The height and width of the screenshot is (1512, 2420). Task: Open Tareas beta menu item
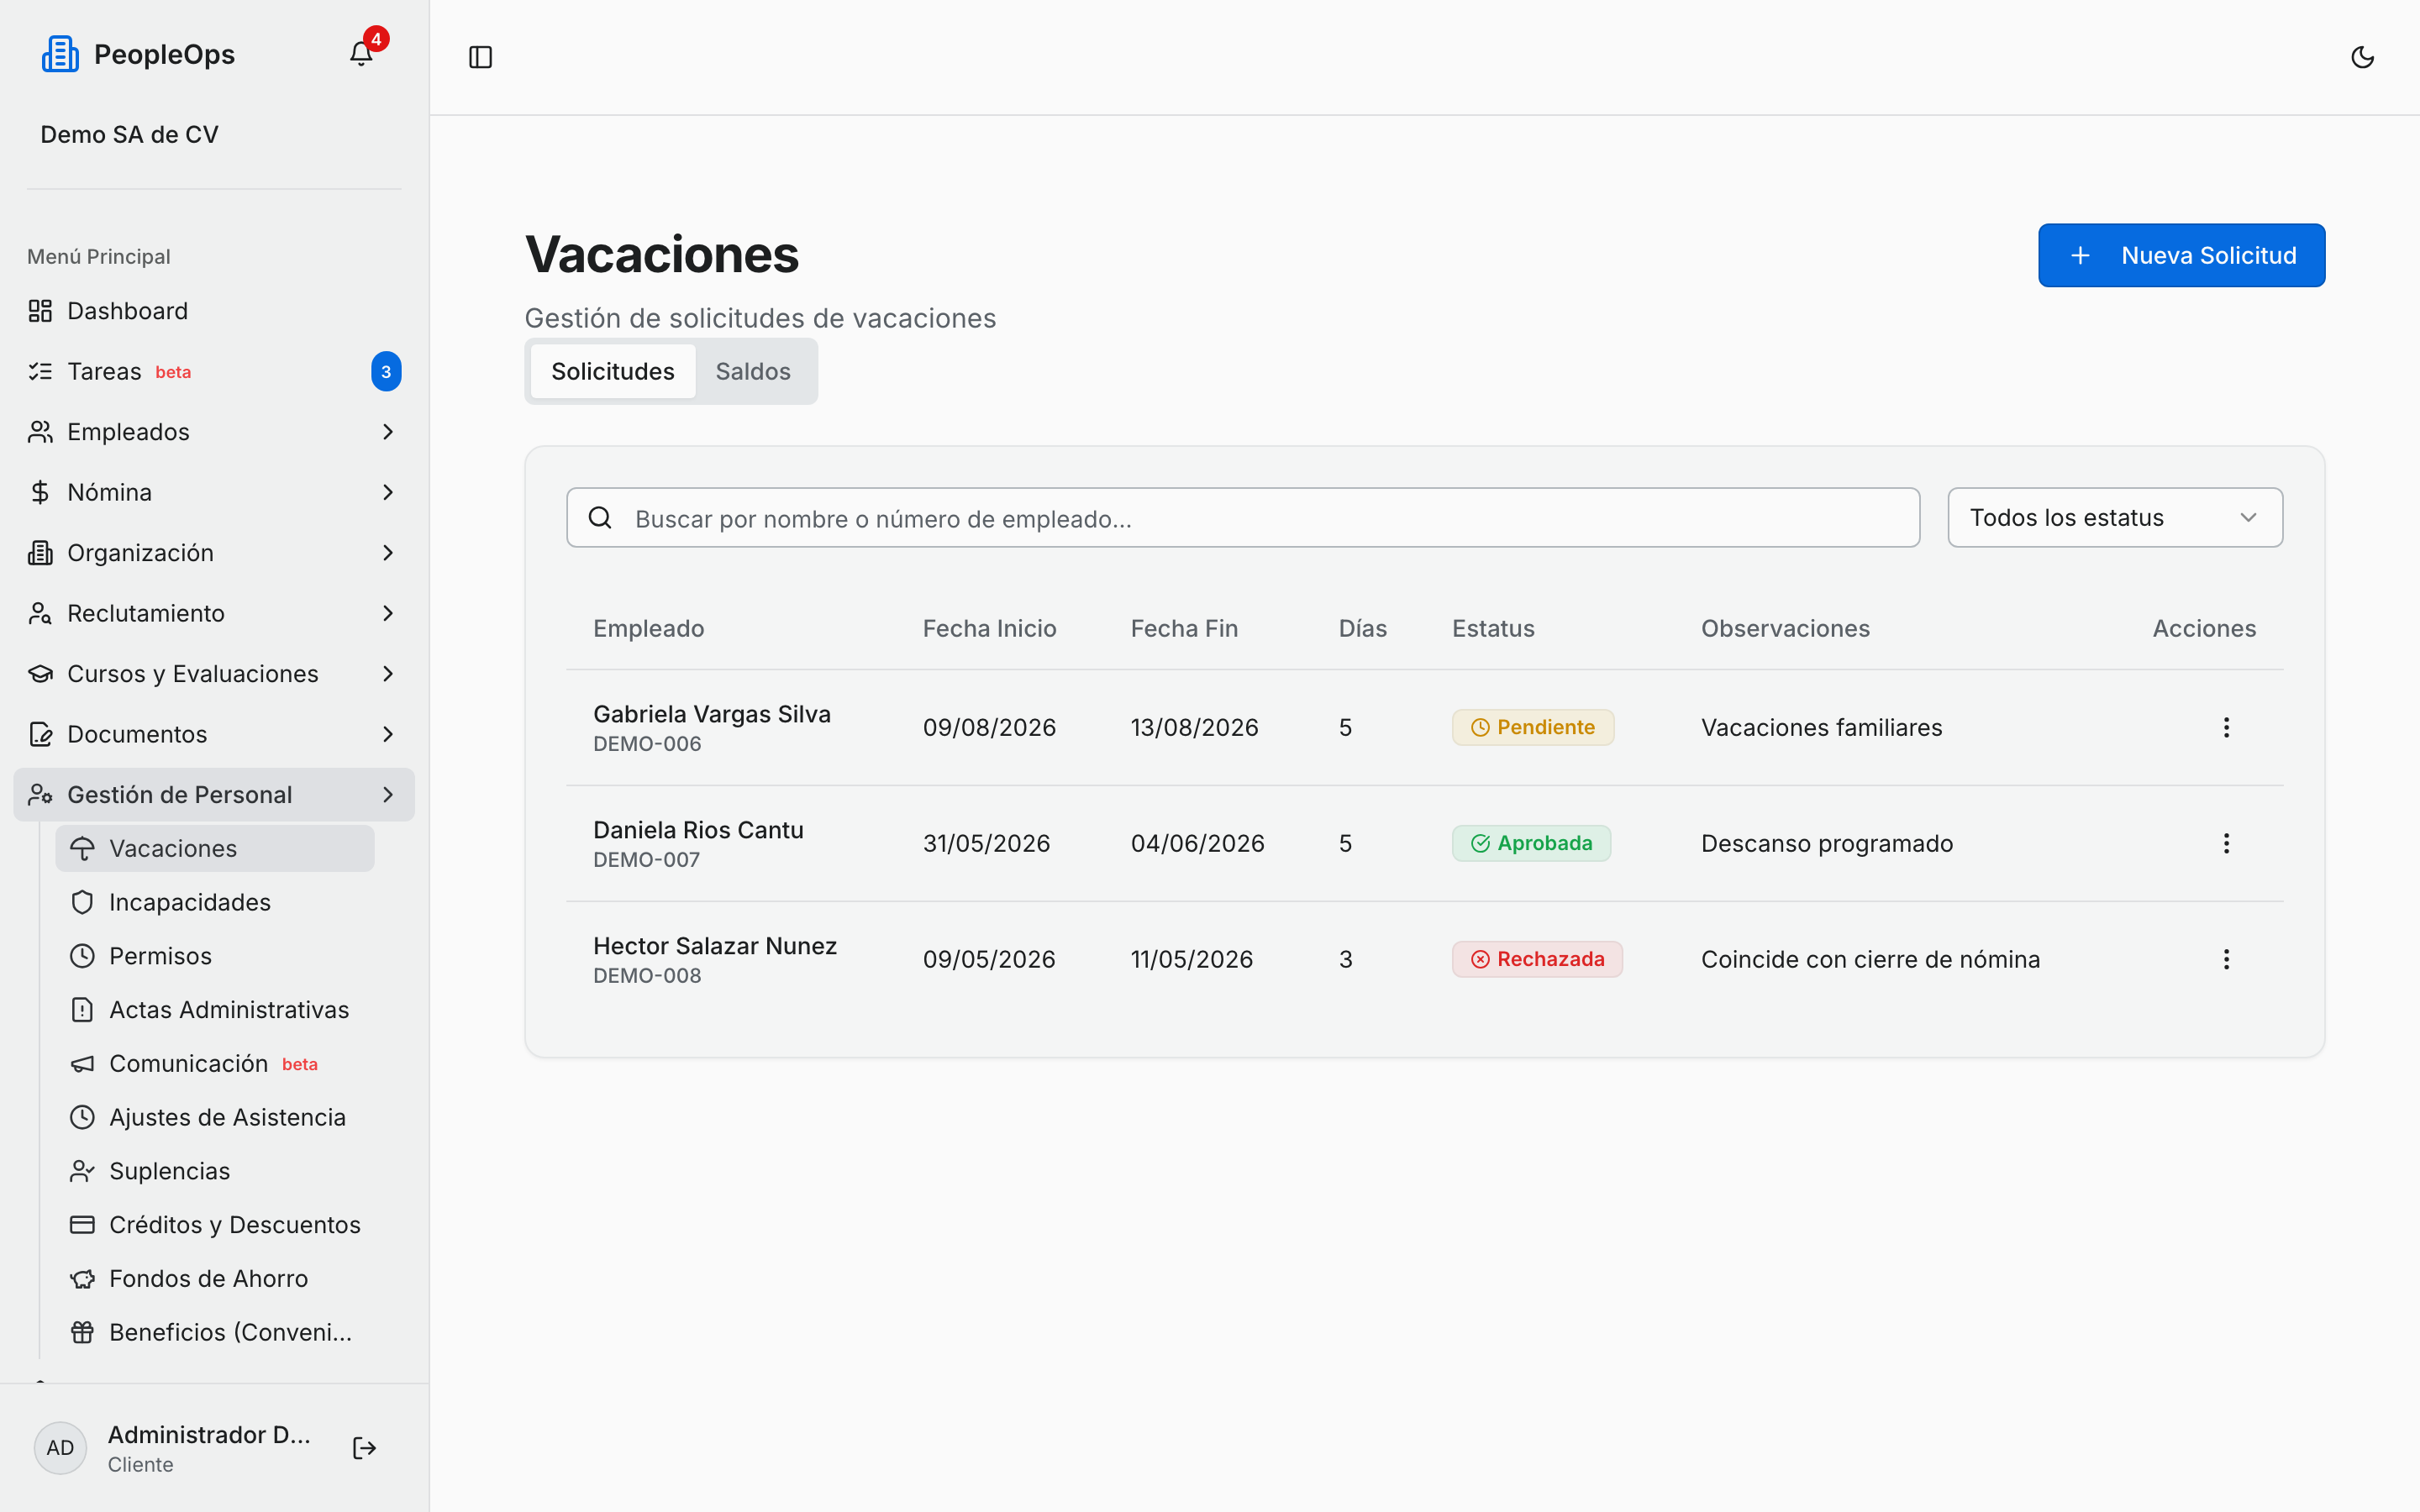[x=214, y=372]
